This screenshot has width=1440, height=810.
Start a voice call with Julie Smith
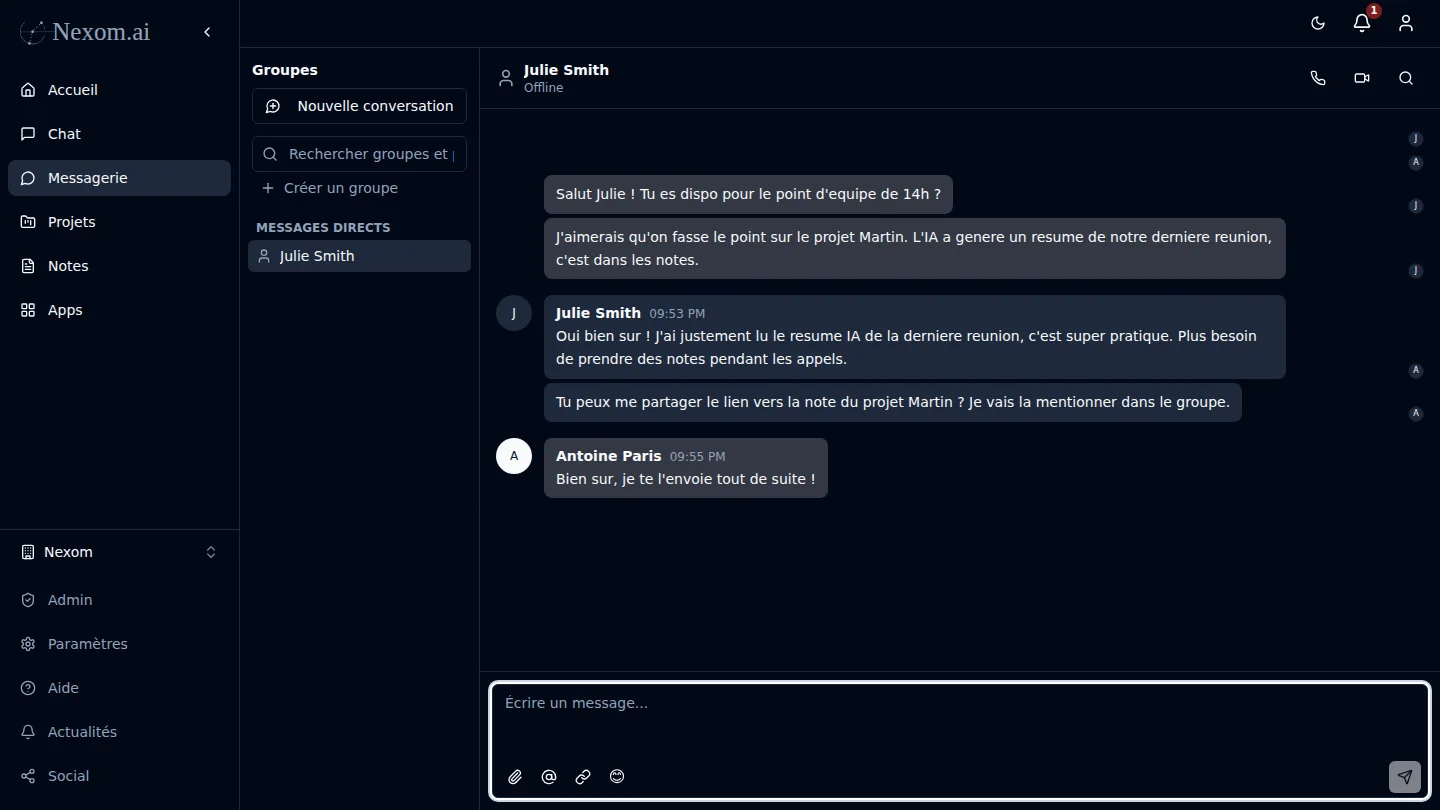point(1317,78)
